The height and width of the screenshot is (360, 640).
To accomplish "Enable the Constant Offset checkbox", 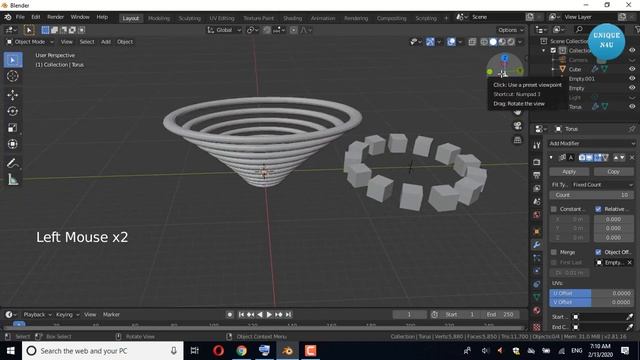I will click(554, 209).
